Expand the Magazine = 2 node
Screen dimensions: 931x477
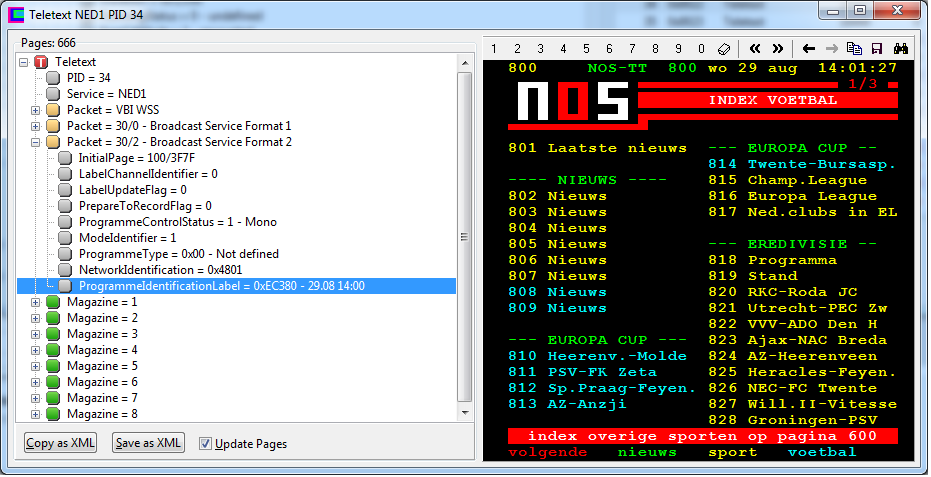tap(36, 318)
